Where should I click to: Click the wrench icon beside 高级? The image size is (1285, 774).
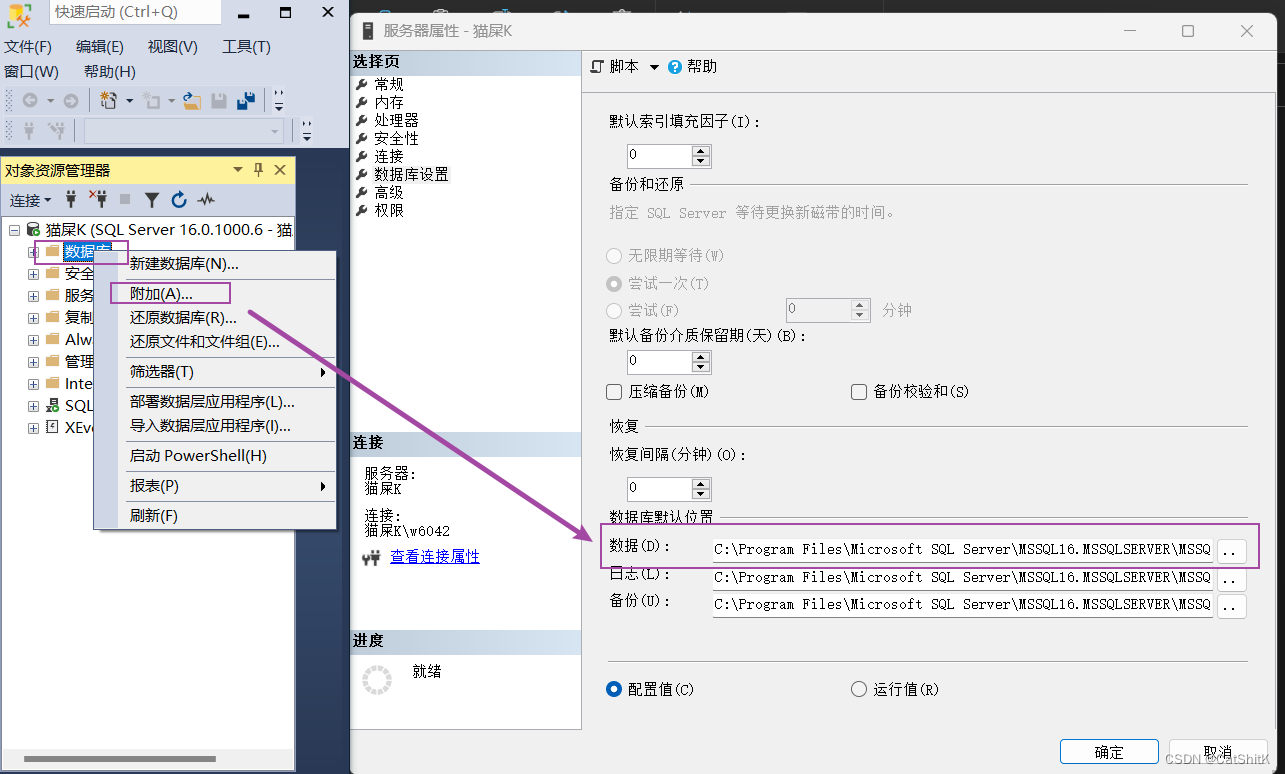(362, 193)
